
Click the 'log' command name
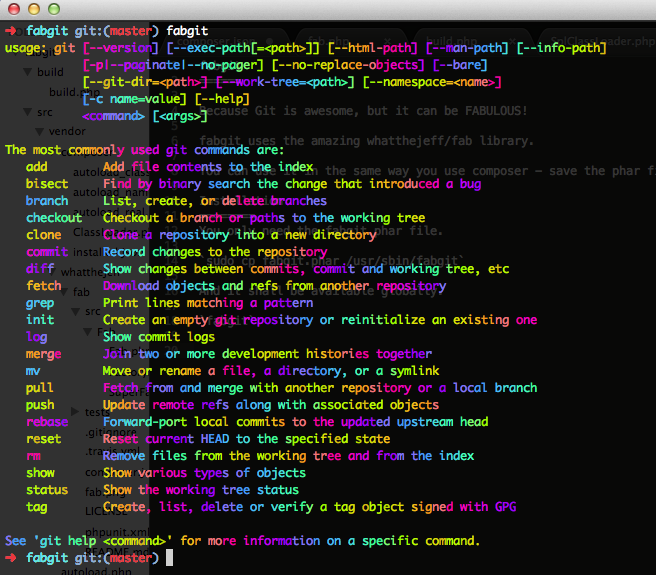click(x=36, y=337)
